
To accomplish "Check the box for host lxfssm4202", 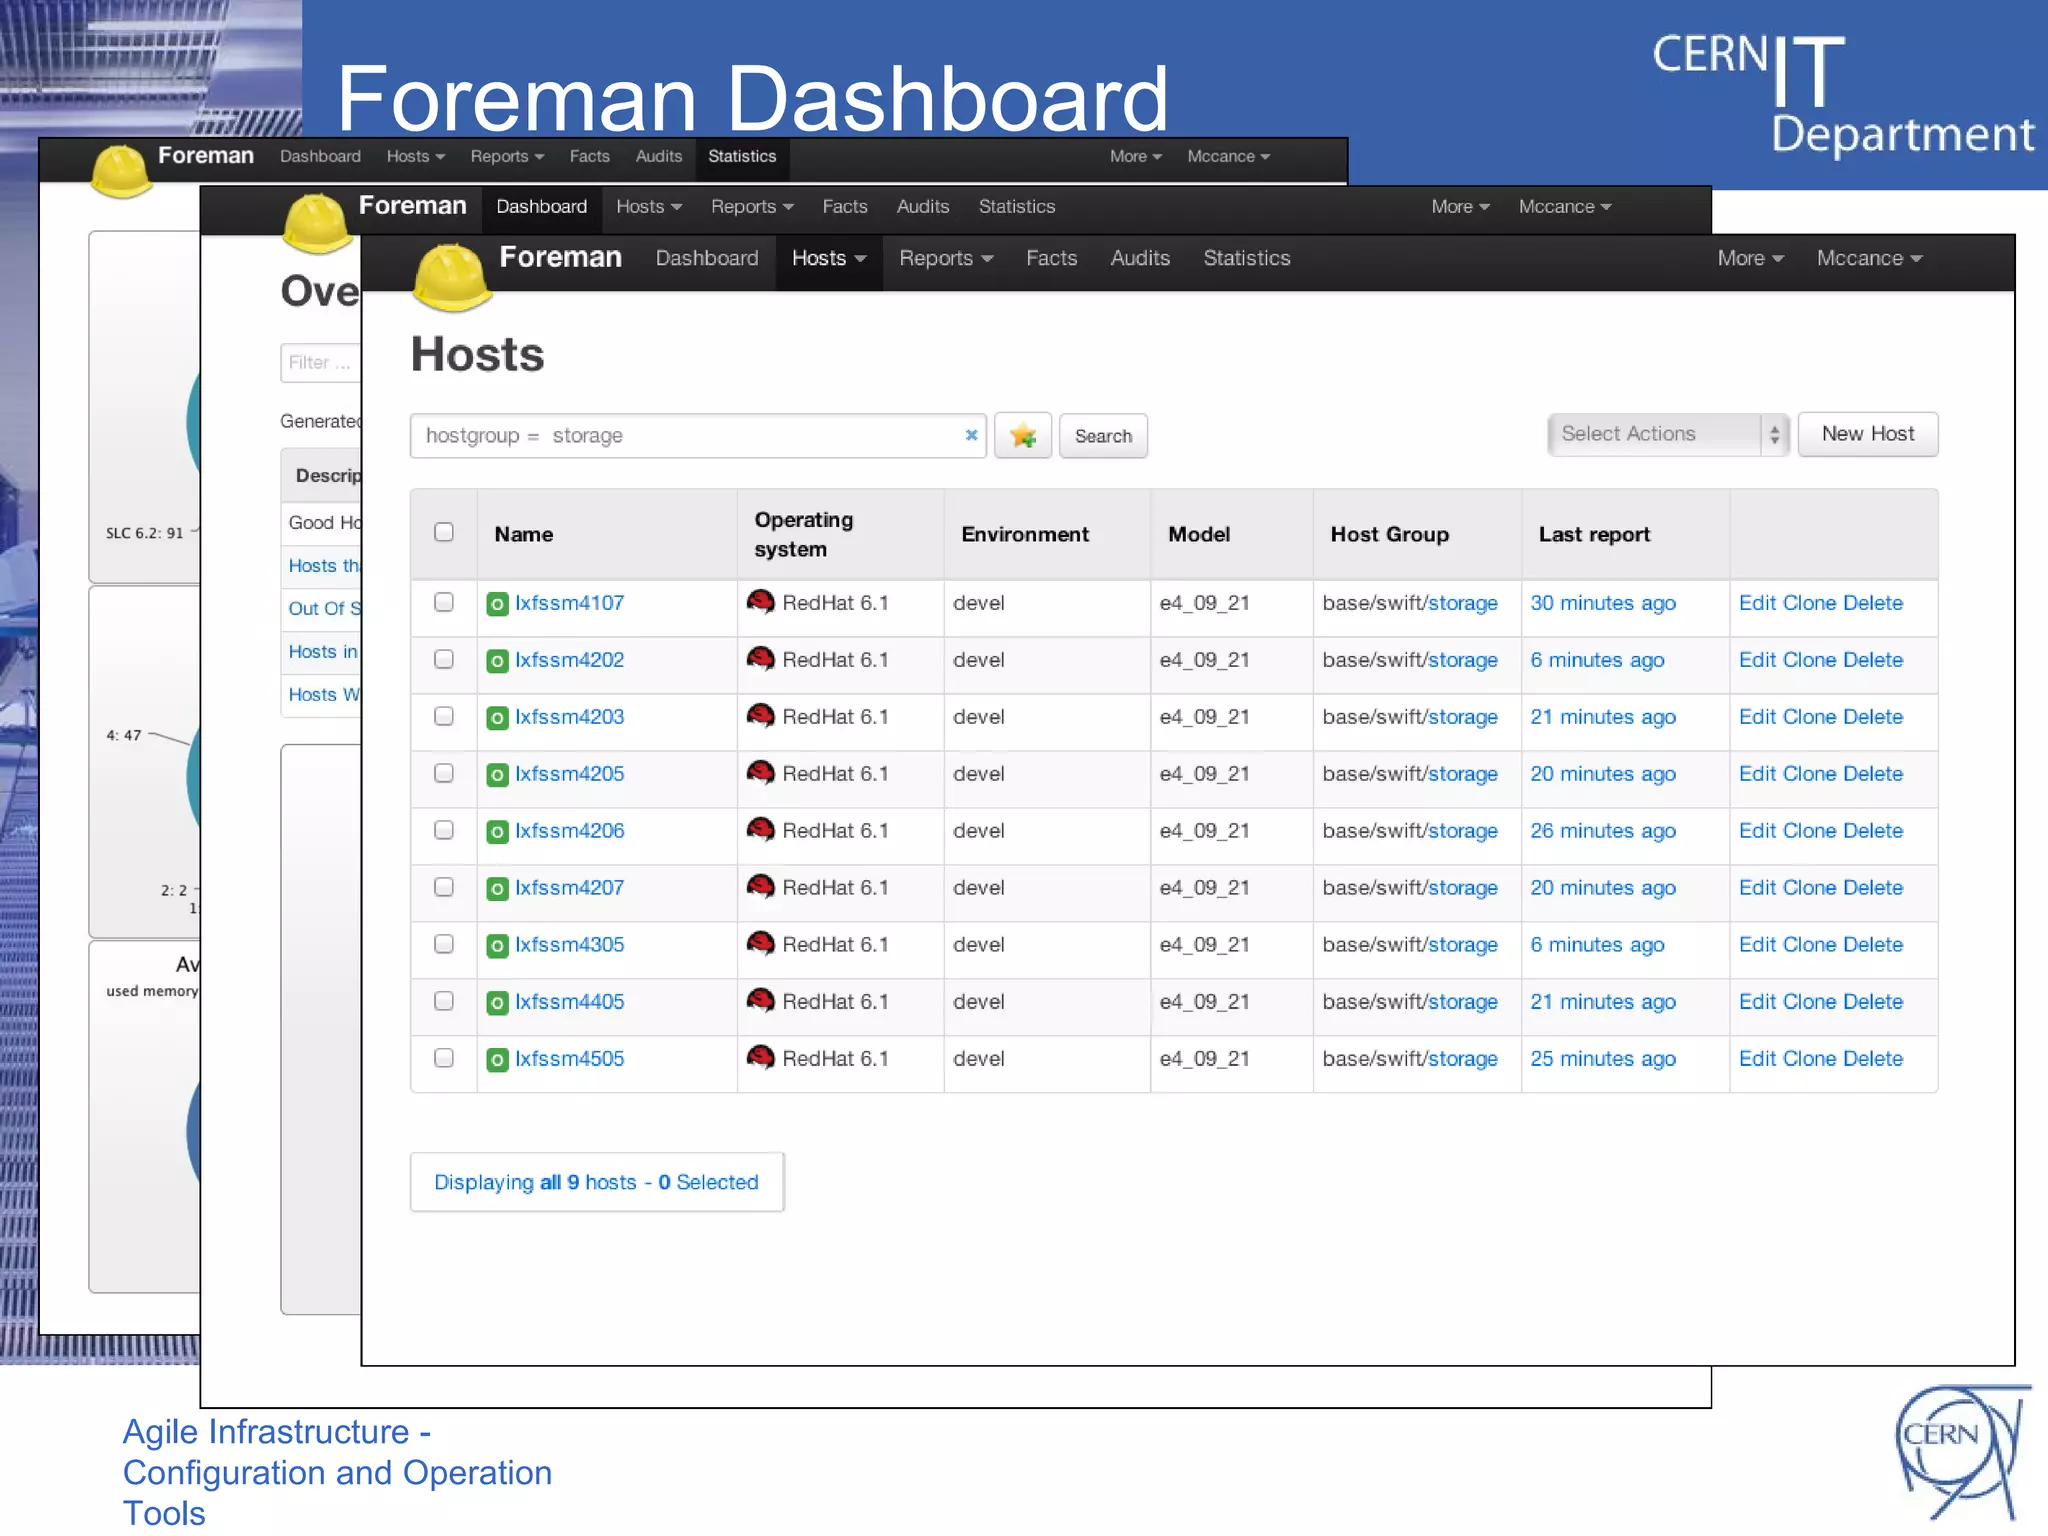I will [444, 659].
